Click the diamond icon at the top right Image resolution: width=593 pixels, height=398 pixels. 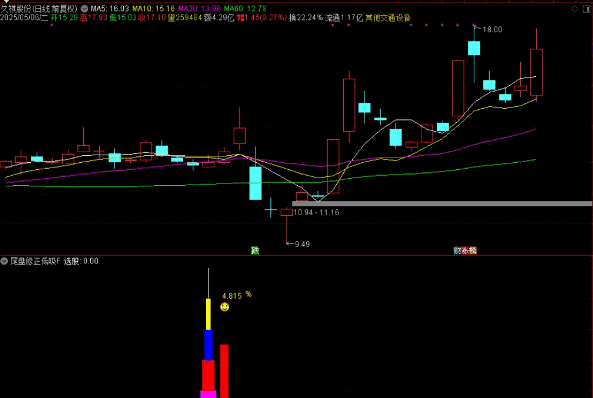574,9
